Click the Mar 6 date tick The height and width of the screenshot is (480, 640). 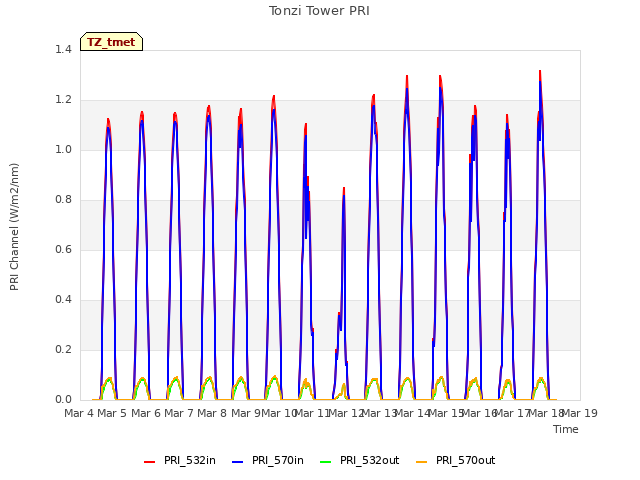click(146, 413)
